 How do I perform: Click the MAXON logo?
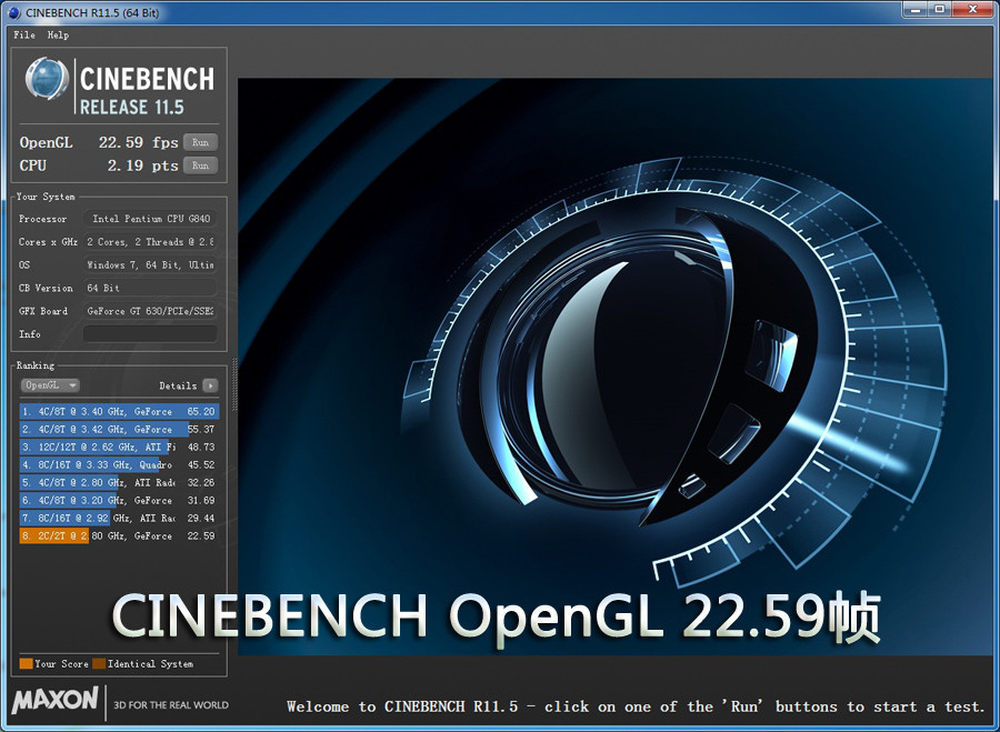55,700
